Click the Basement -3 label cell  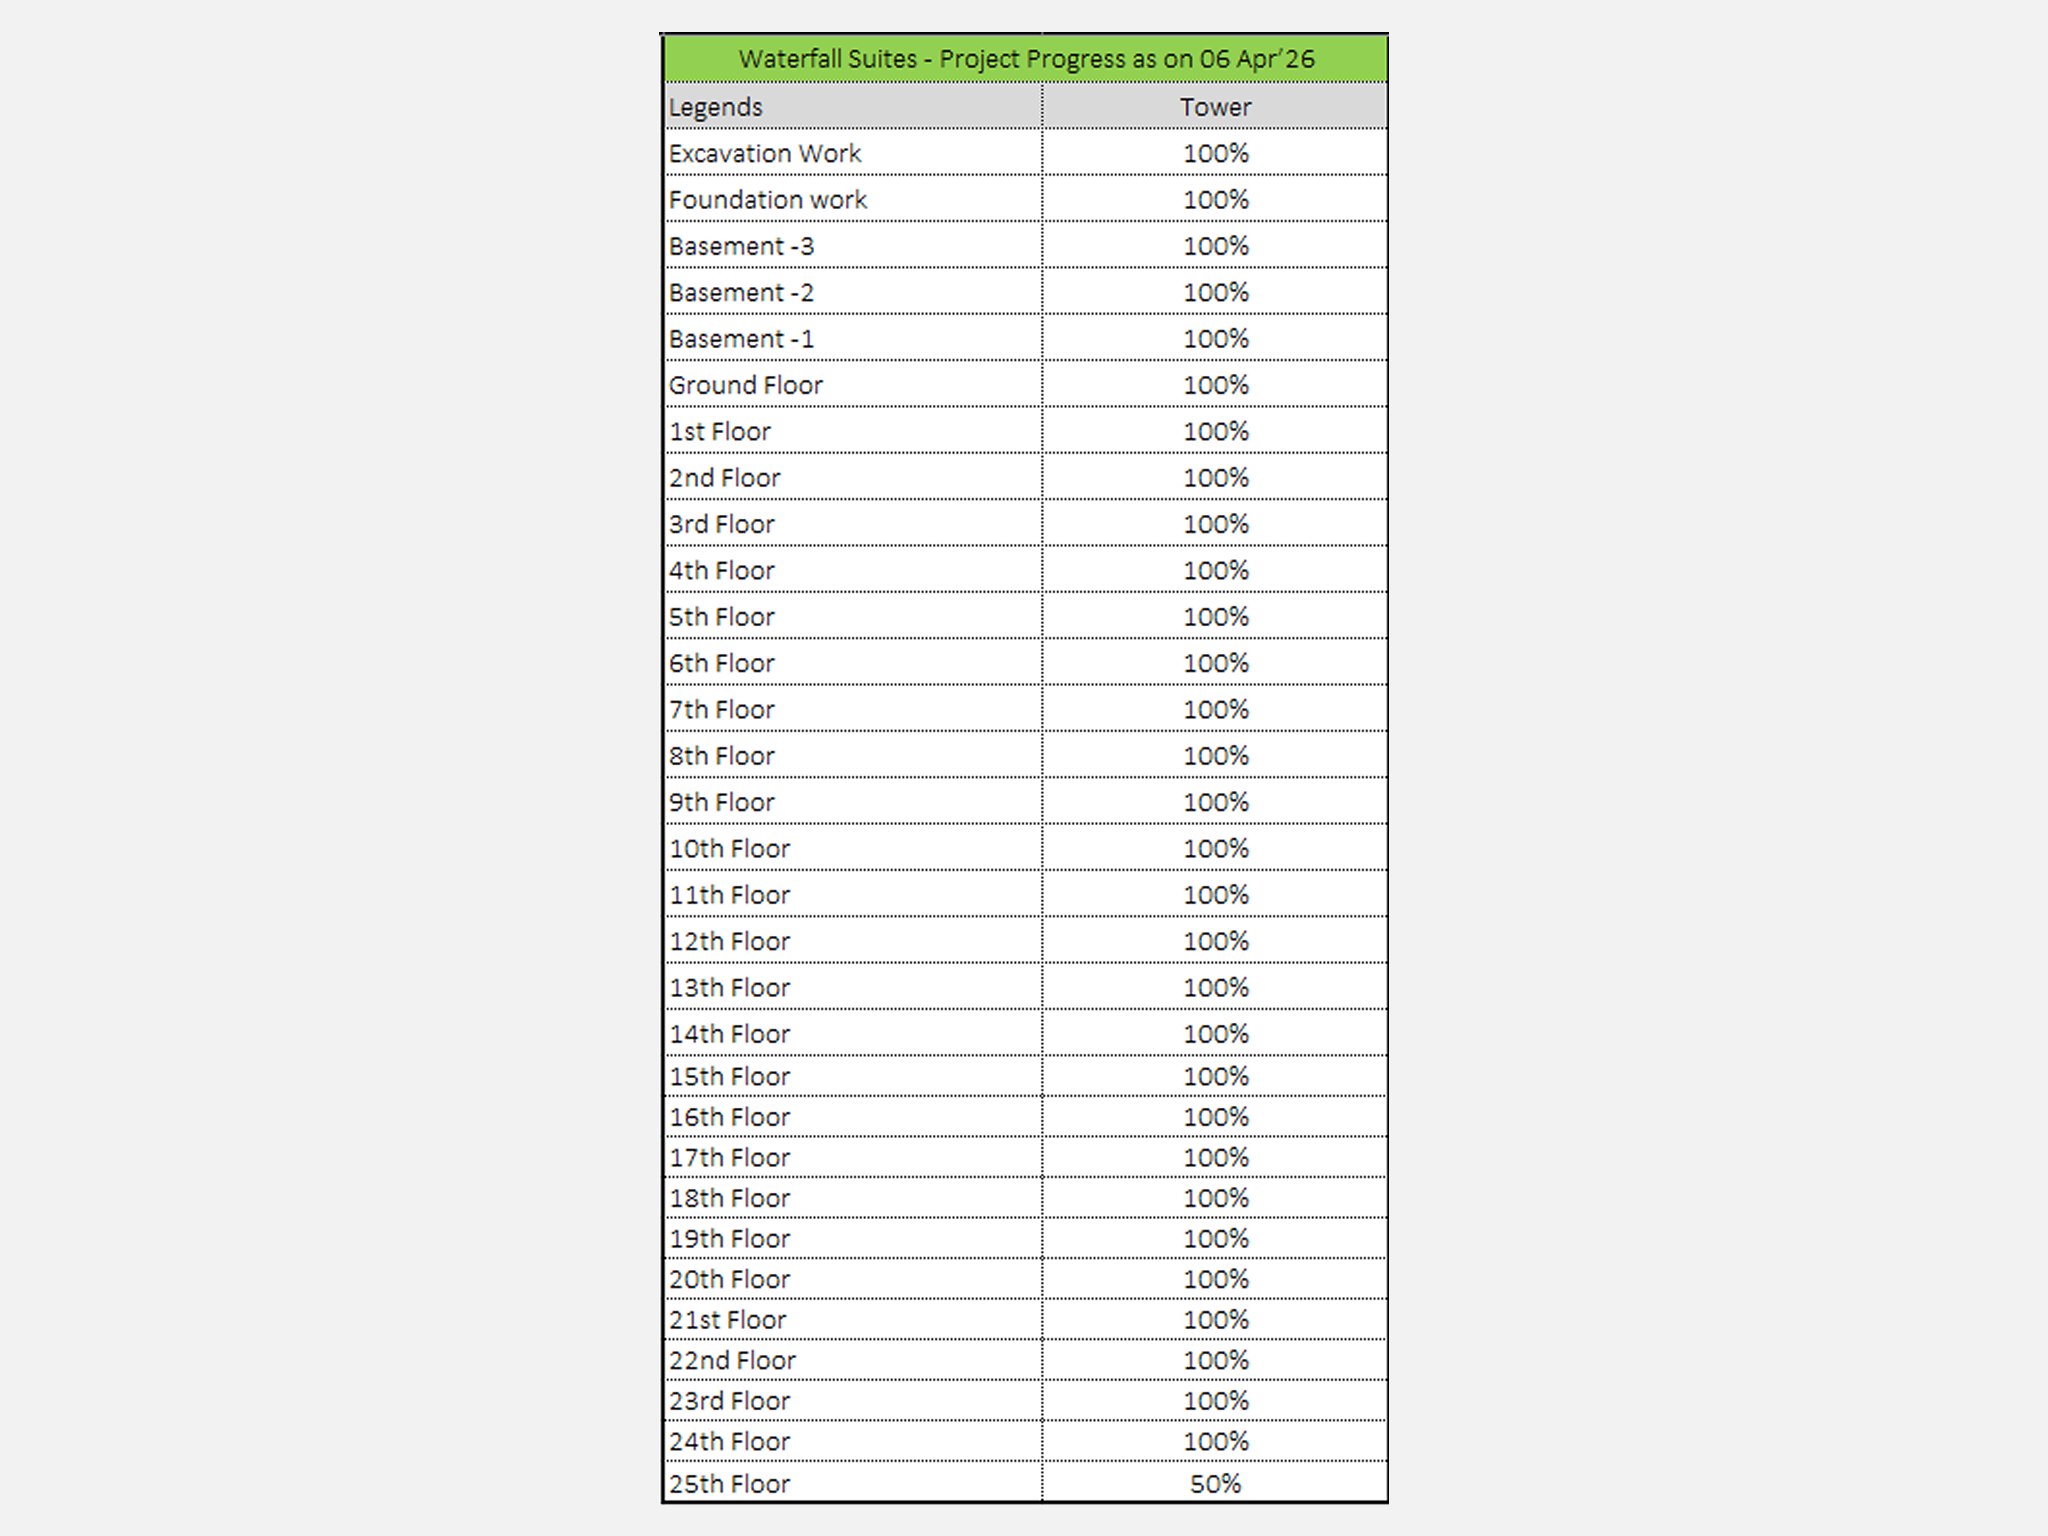[741, 247]
